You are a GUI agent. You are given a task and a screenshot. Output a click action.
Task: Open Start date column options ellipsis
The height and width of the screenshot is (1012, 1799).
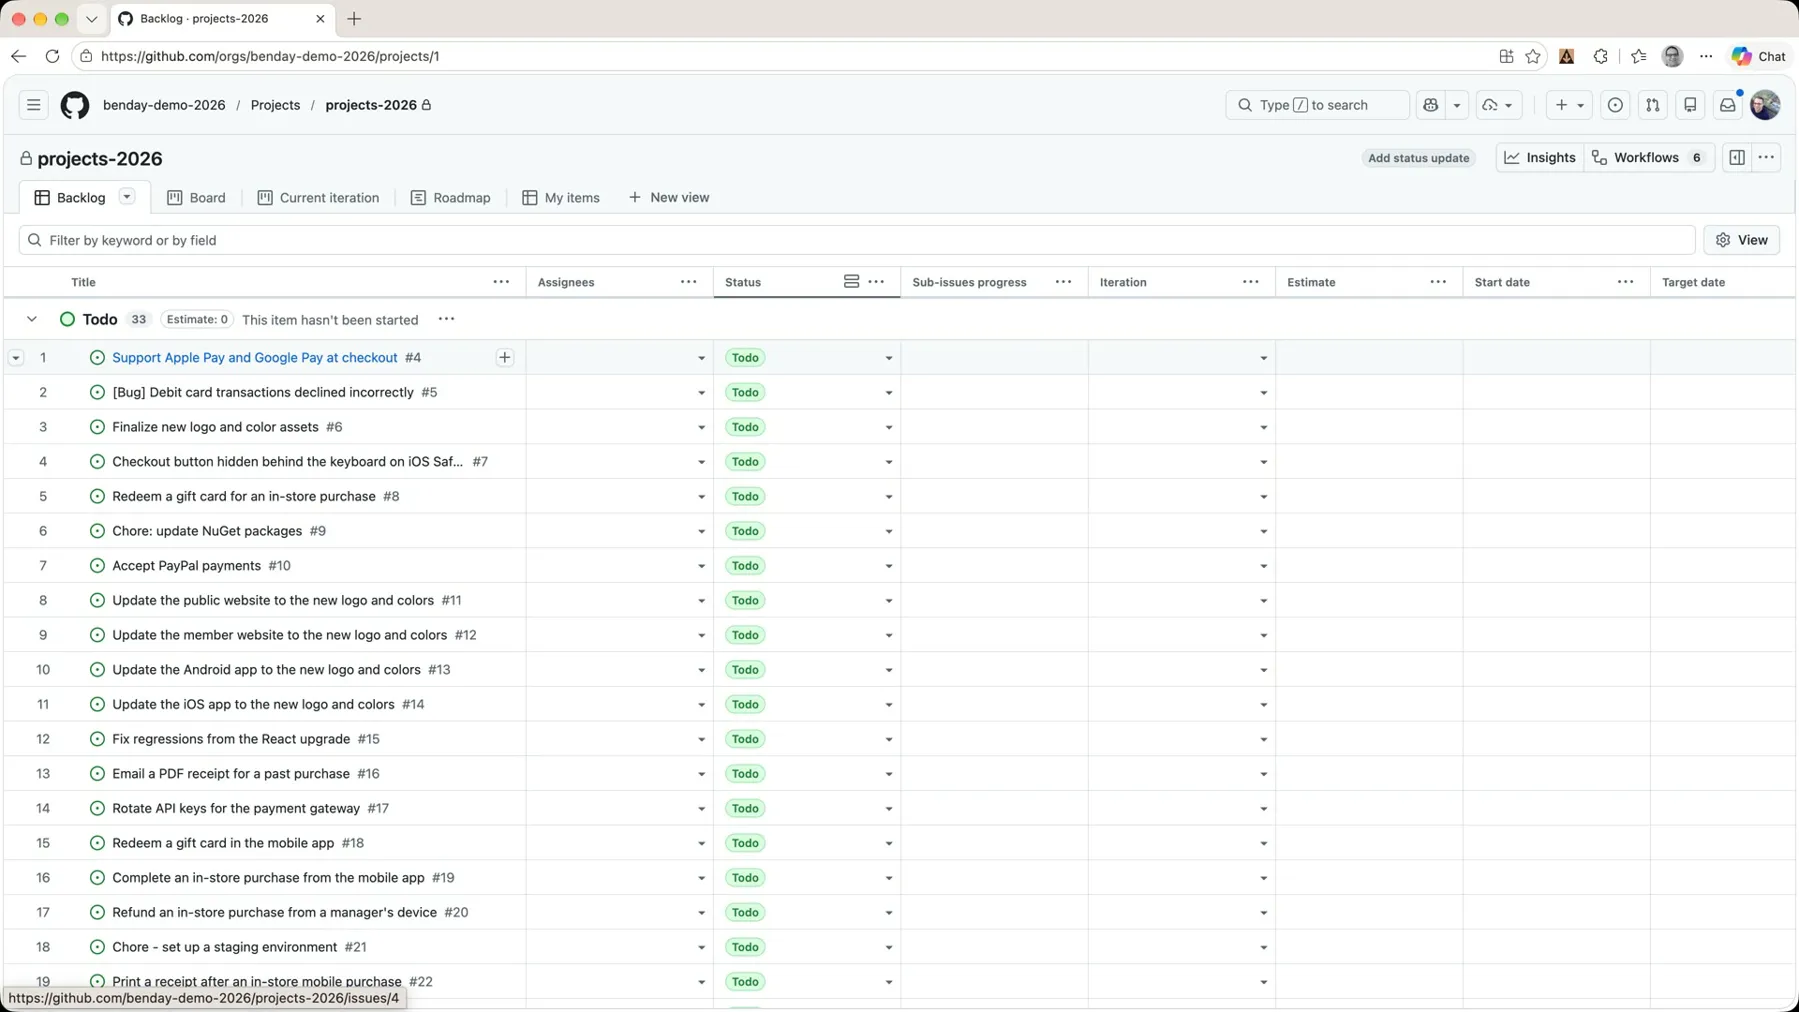tap(1626, 282)
